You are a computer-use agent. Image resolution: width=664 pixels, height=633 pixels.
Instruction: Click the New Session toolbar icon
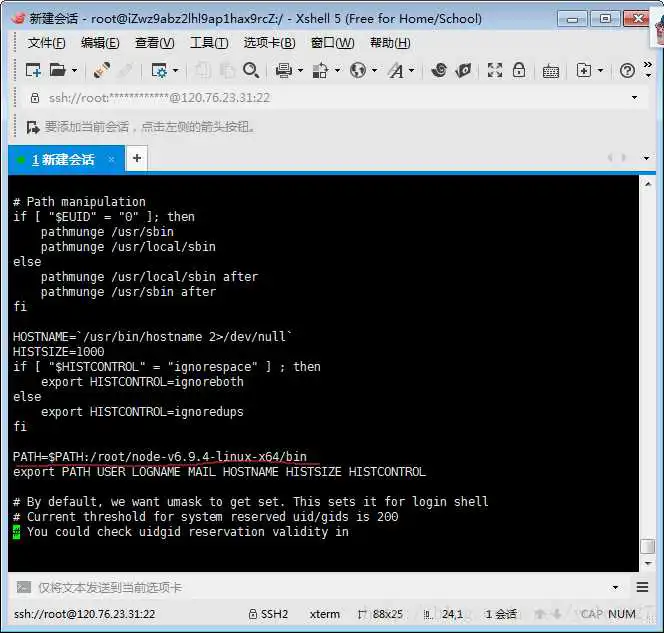pyautogui.click(x=33, y=70)
